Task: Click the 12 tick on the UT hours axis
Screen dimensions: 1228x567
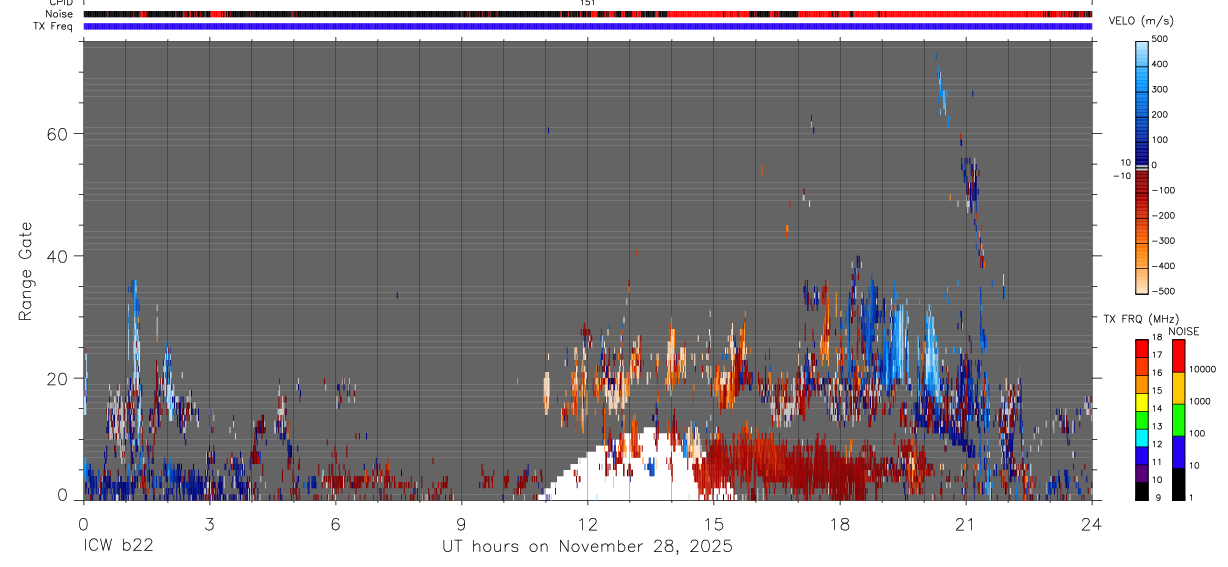Action: coord(587,524)
